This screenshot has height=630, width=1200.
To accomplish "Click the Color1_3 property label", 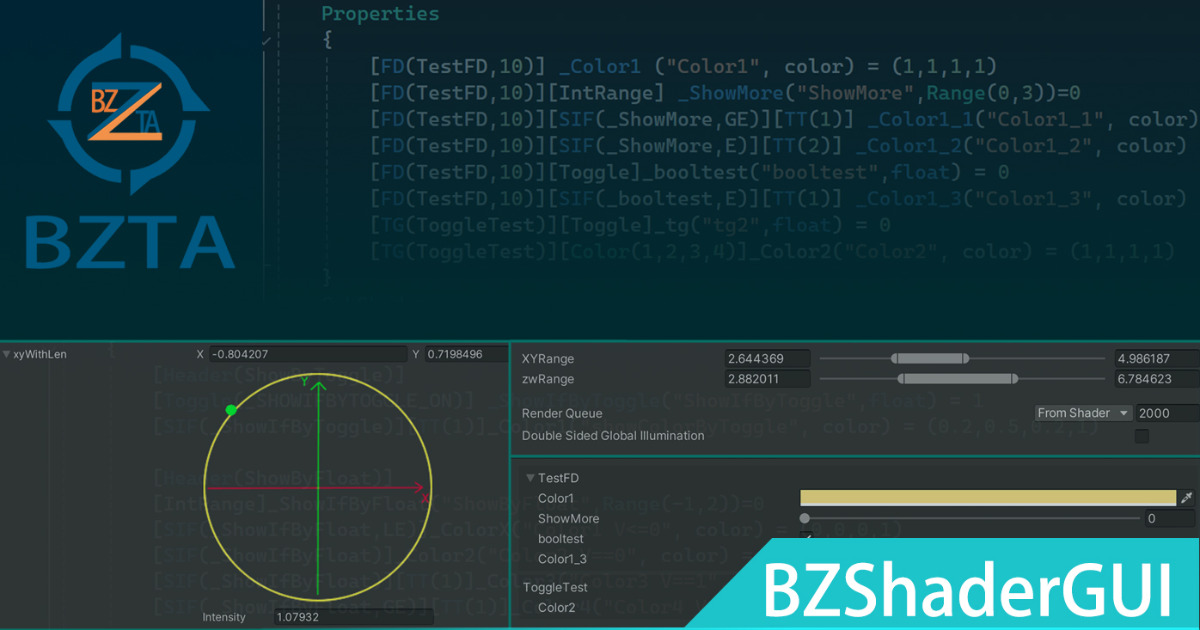I will click(x=561, y=558).
